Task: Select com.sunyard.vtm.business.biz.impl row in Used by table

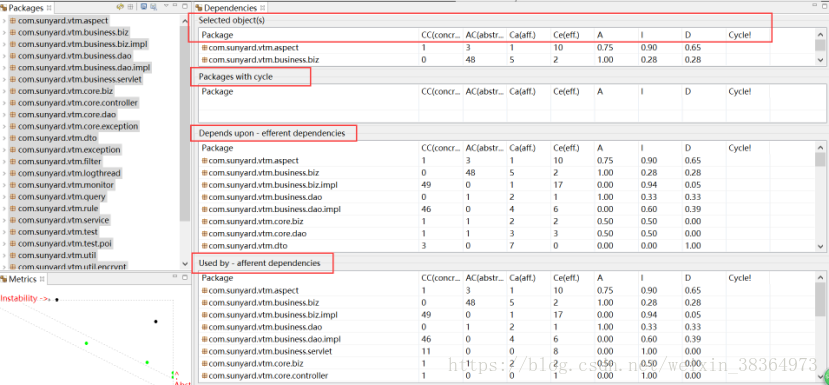Action: tap(507, 315)
